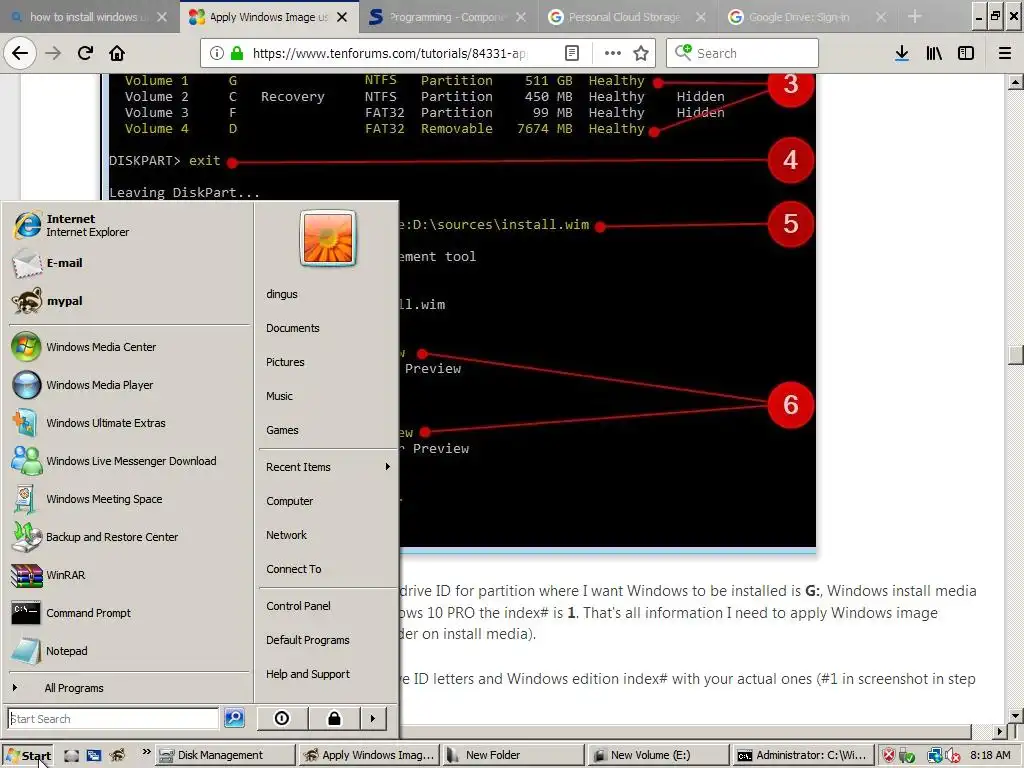Open Backup and Restore Center
The image size is (1024, 768).
[x=129, y=537]
